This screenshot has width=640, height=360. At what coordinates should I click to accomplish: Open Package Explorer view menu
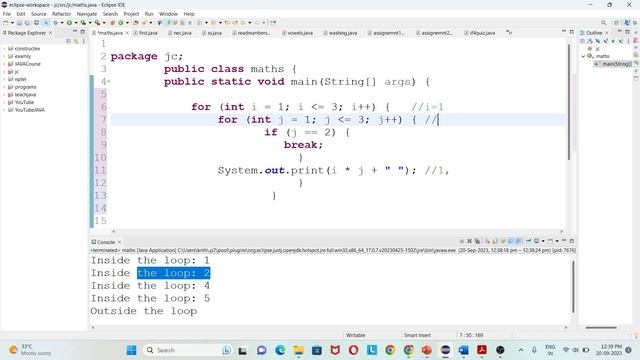(x=84, y=41)
